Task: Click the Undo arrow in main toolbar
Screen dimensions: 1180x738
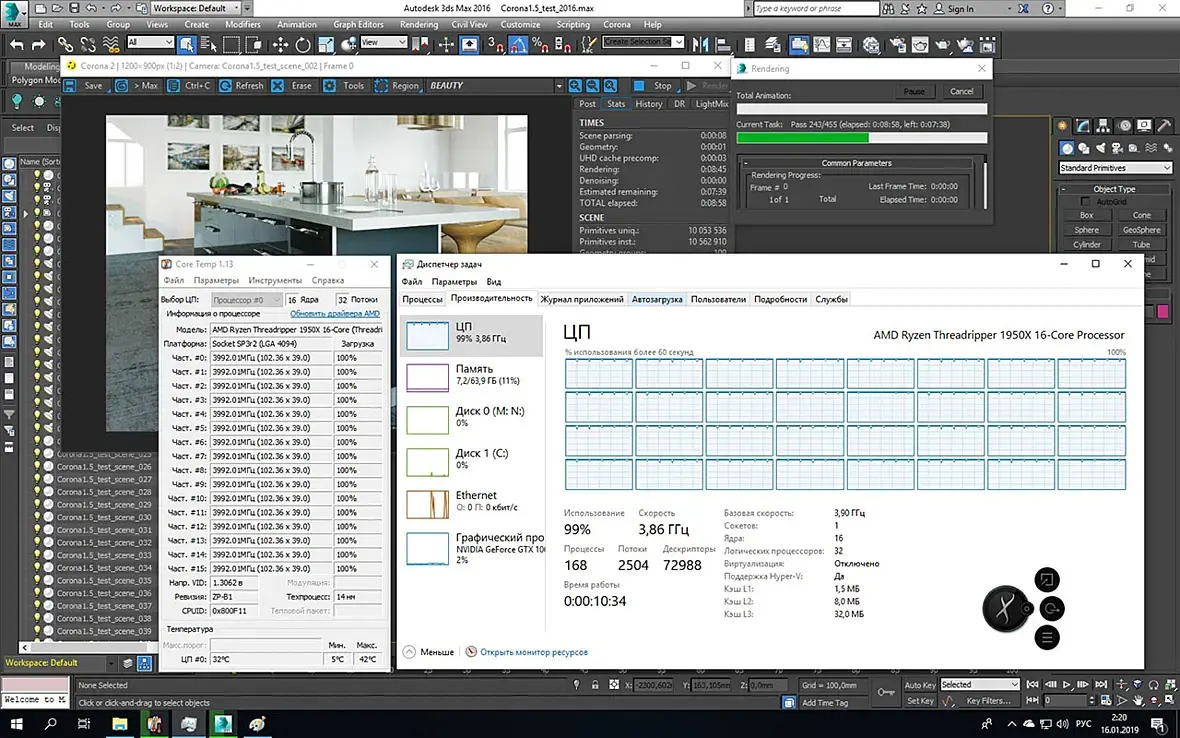Action: [16, 44]
